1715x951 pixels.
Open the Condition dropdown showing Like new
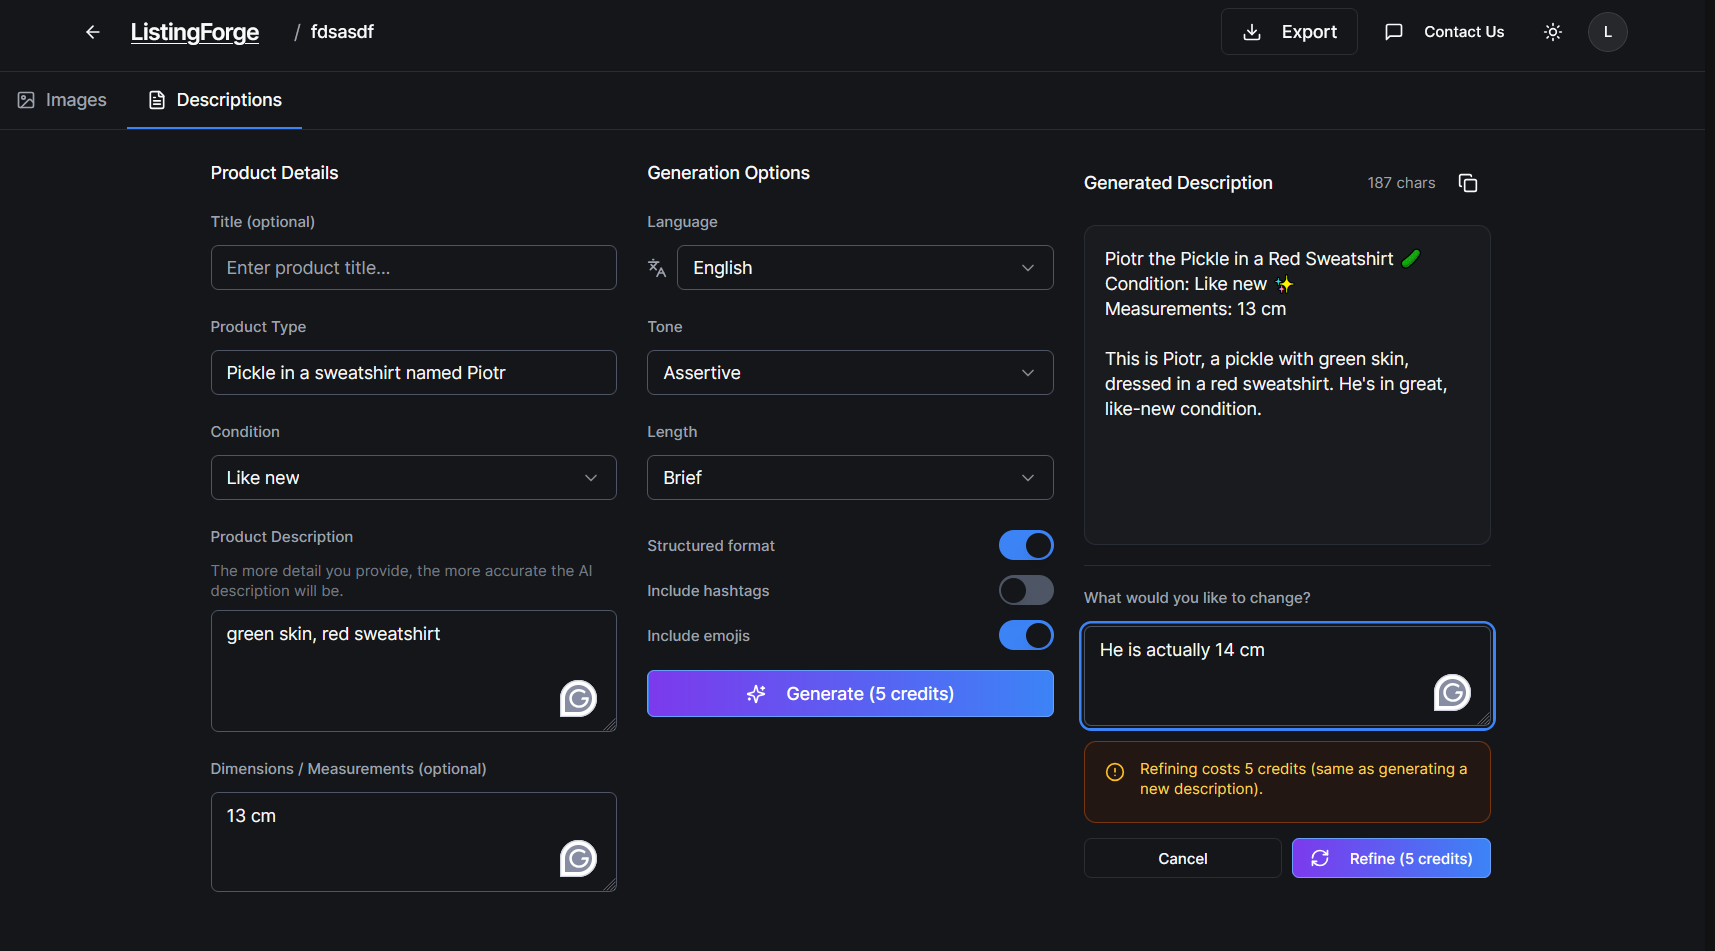point(413,477)
